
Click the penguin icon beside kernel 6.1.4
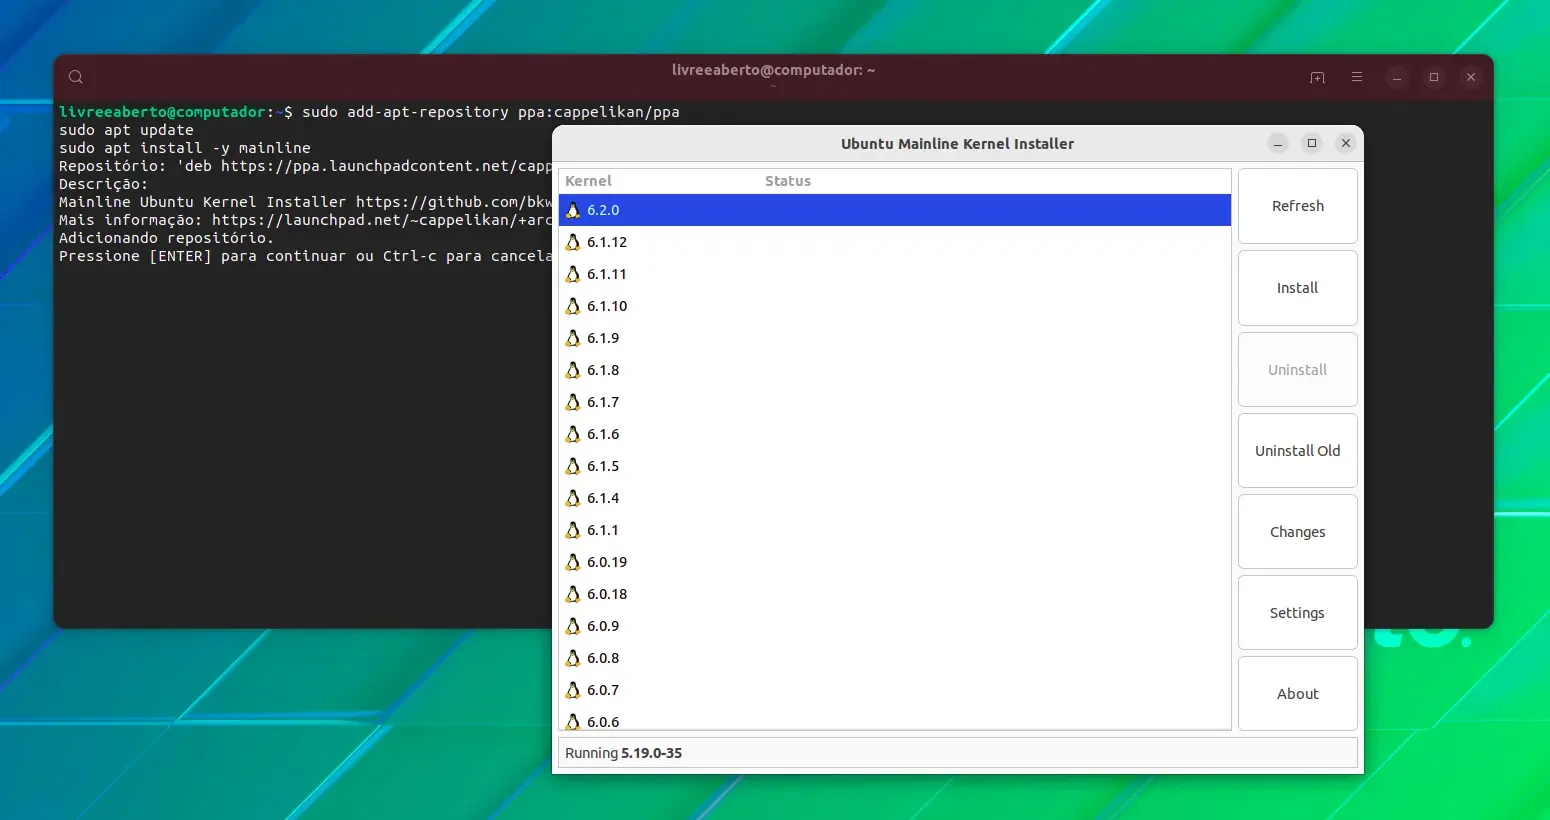[573, 498]
